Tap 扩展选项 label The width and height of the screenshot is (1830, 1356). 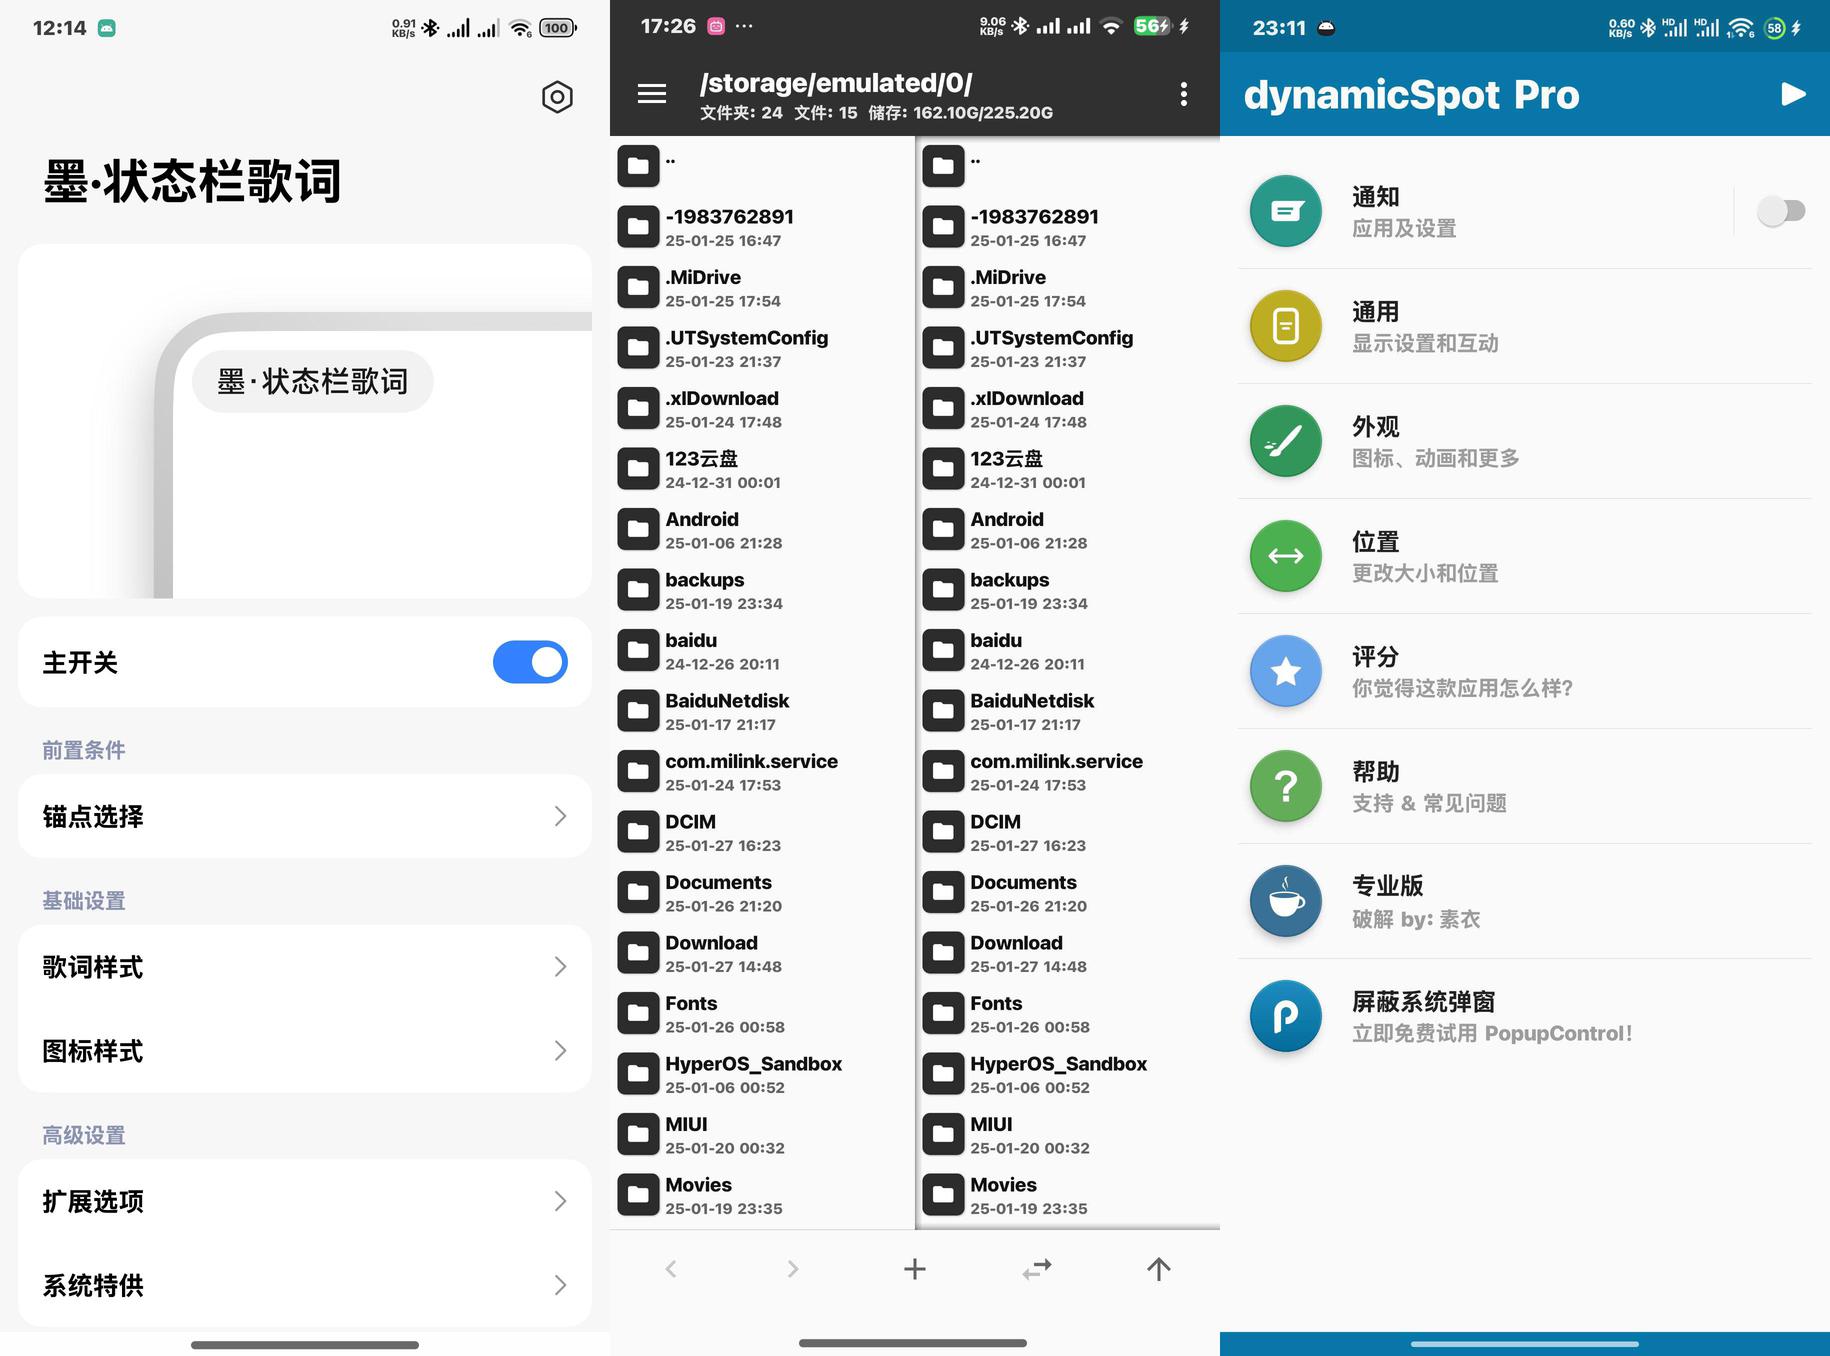coord(93,1201)
